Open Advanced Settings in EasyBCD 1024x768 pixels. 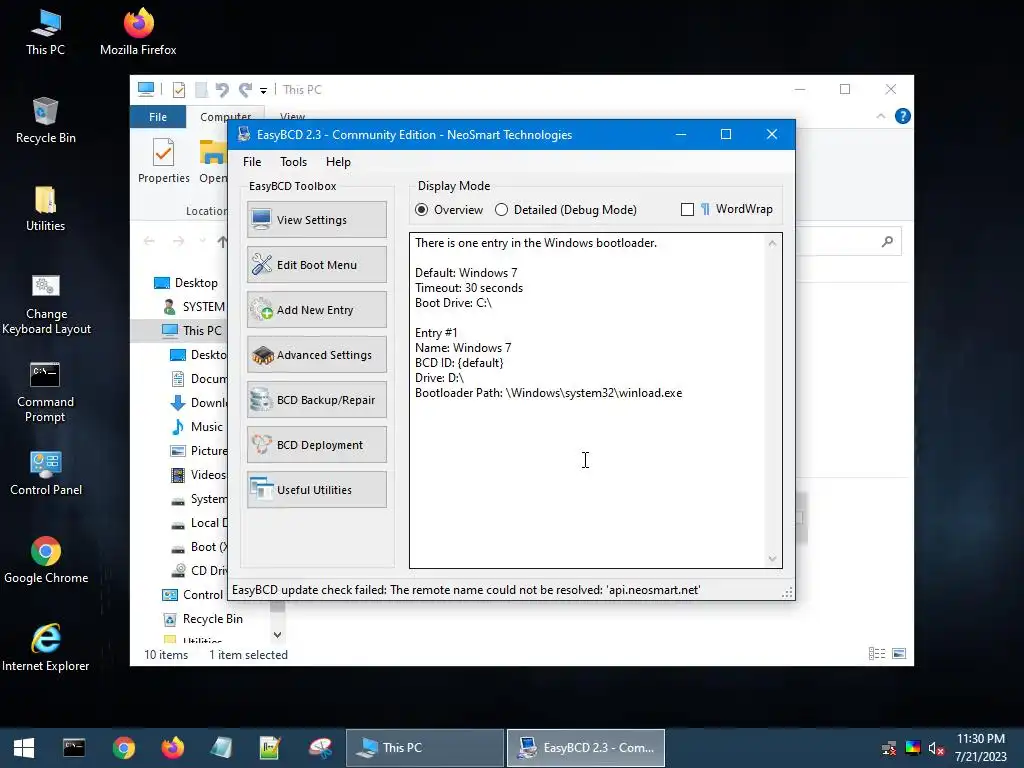click(x=317, y=355)
